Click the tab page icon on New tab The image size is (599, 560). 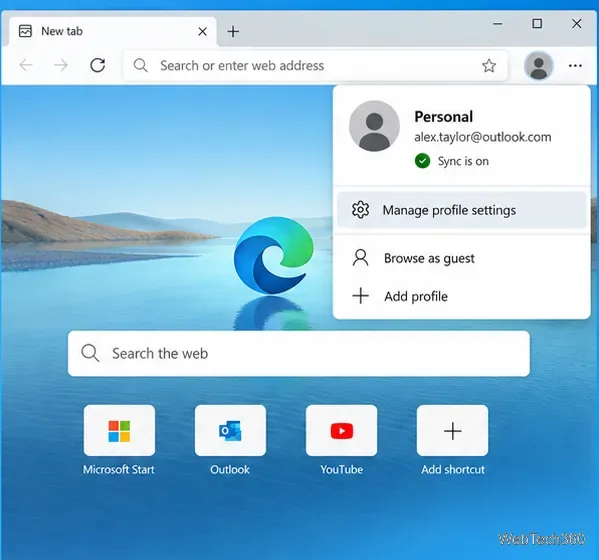[25, 31]
